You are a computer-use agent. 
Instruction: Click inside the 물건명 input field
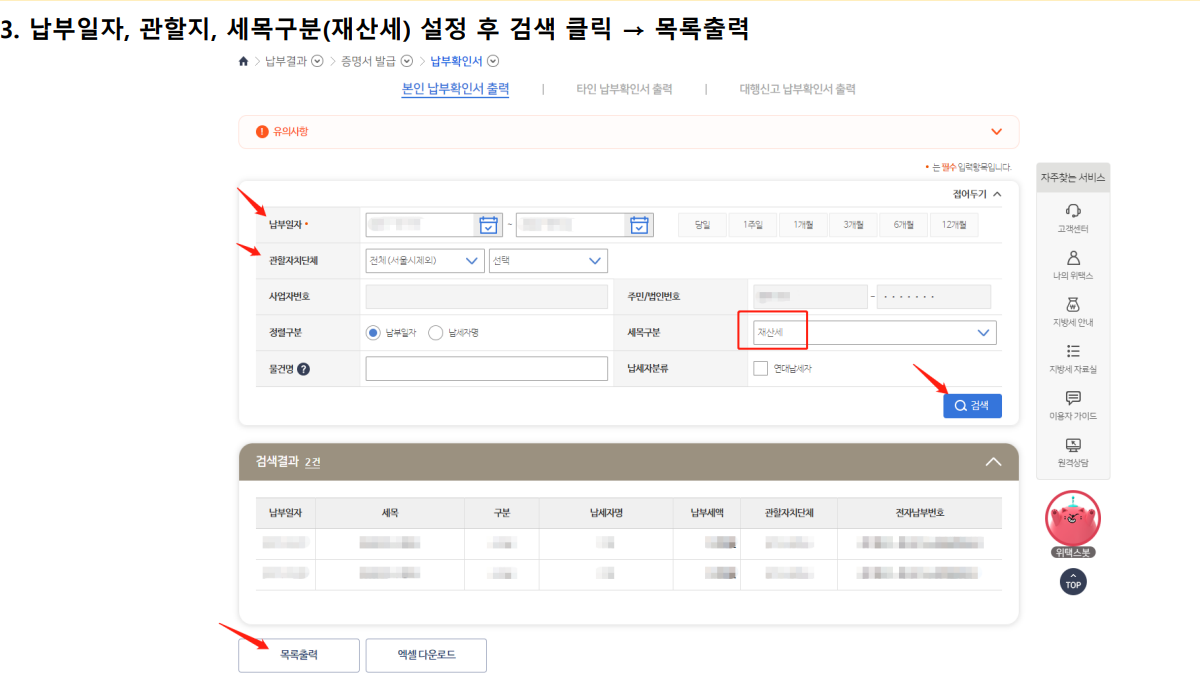tap(486, 368)
